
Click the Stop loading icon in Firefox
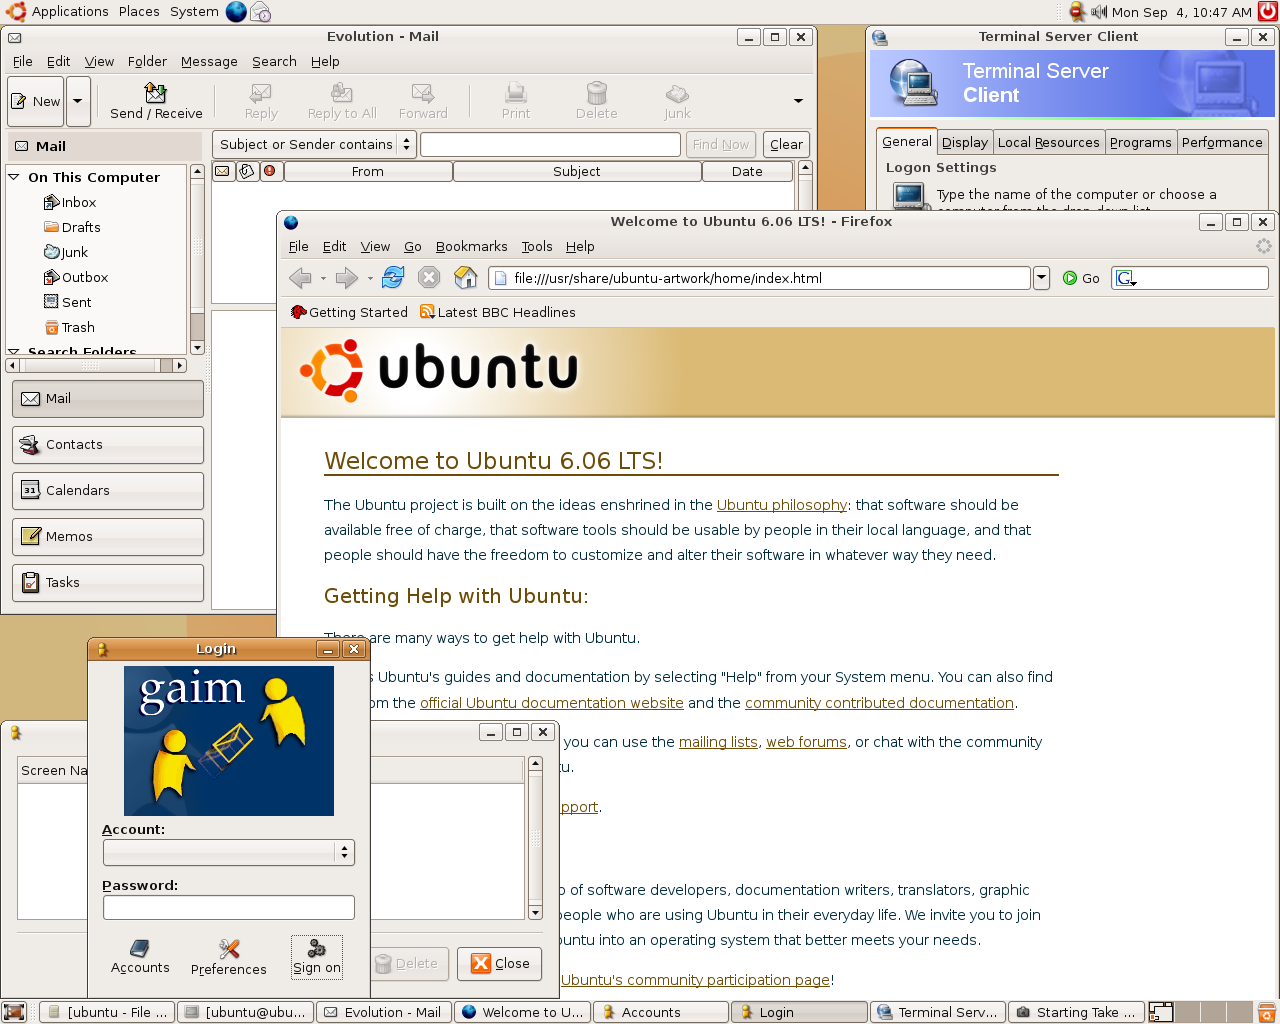pyautogui.click(x=429, y=278)
